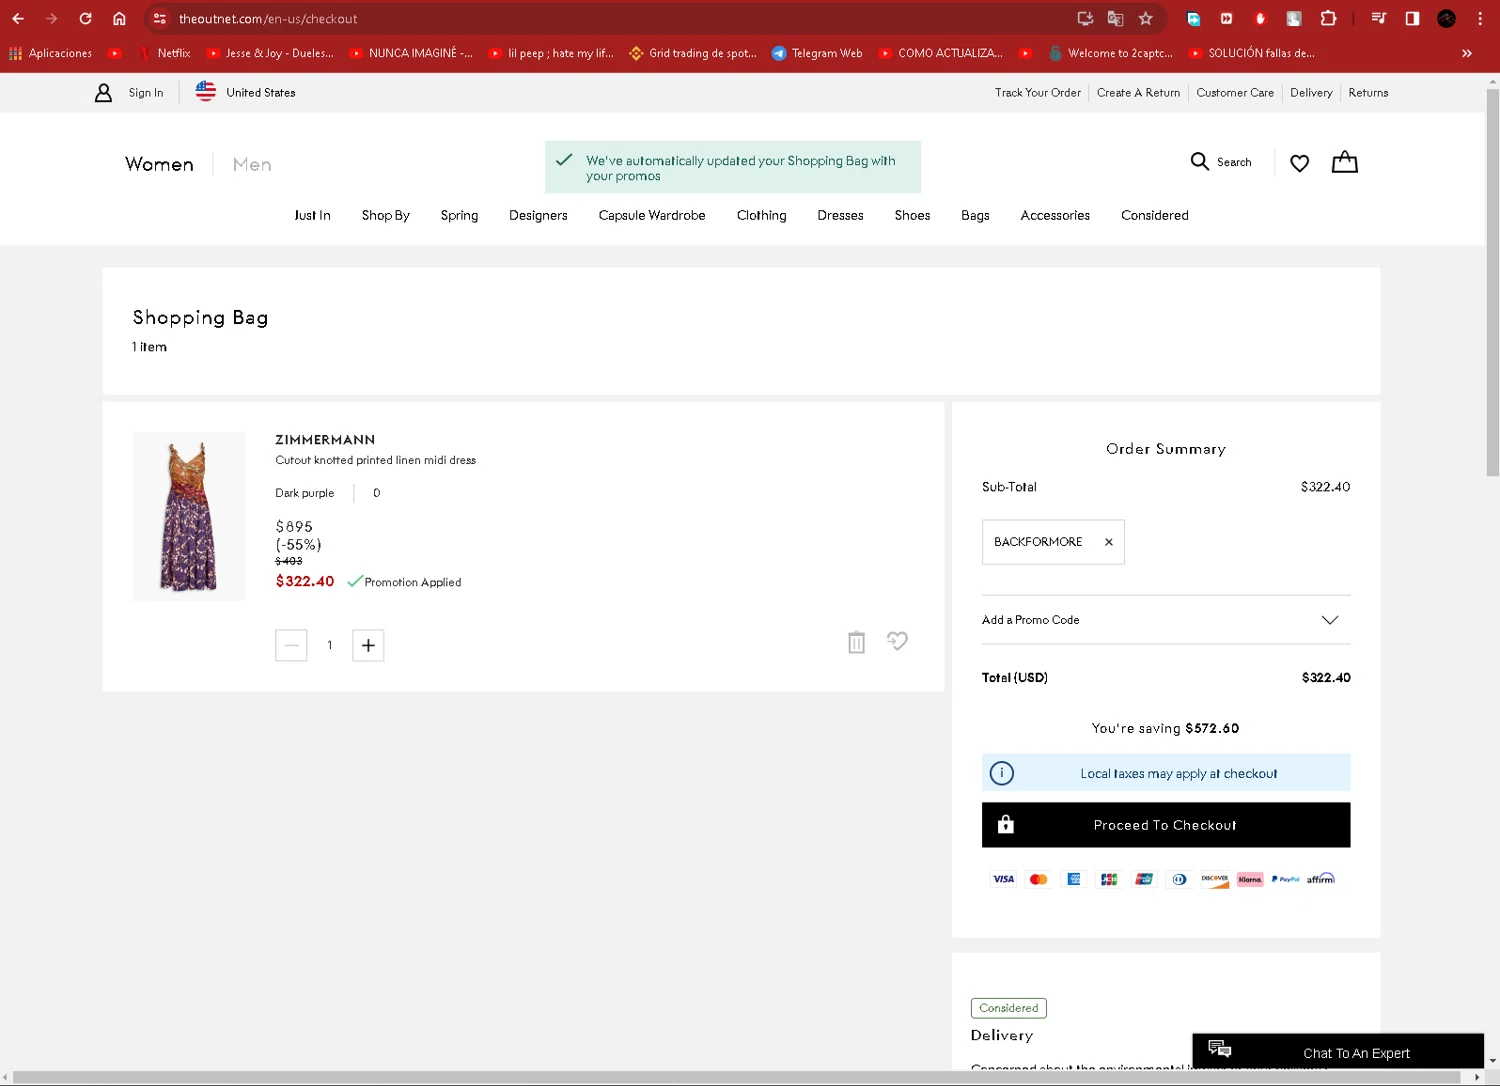Click the Zimmermann dress thumbnail
Viewport: 1500px width, 1086px height.
[189, 516]
